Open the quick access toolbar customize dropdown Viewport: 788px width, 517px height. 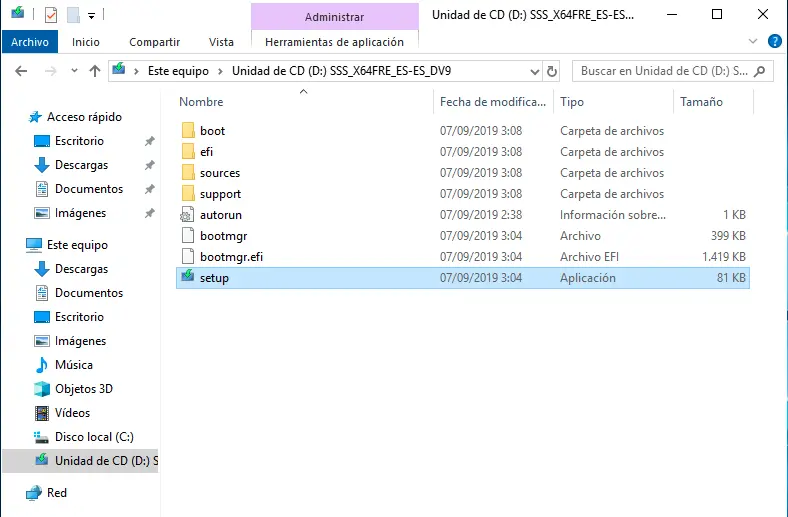click(91, 16)
